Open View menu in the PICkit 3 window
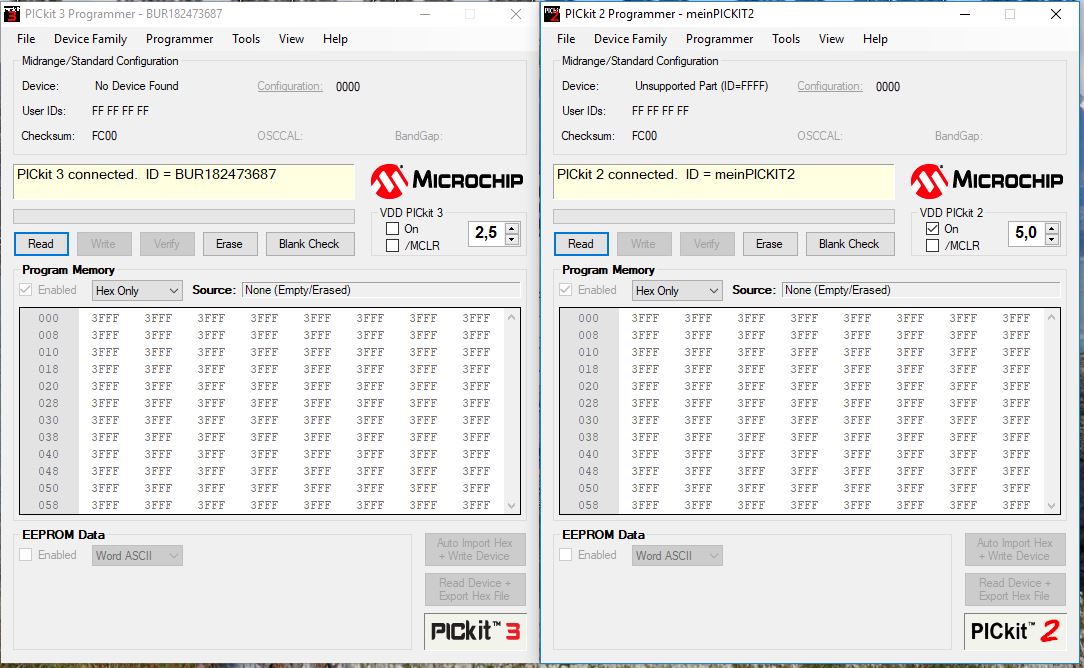This screenshot has height=668, width=1084. pos(291,39)
